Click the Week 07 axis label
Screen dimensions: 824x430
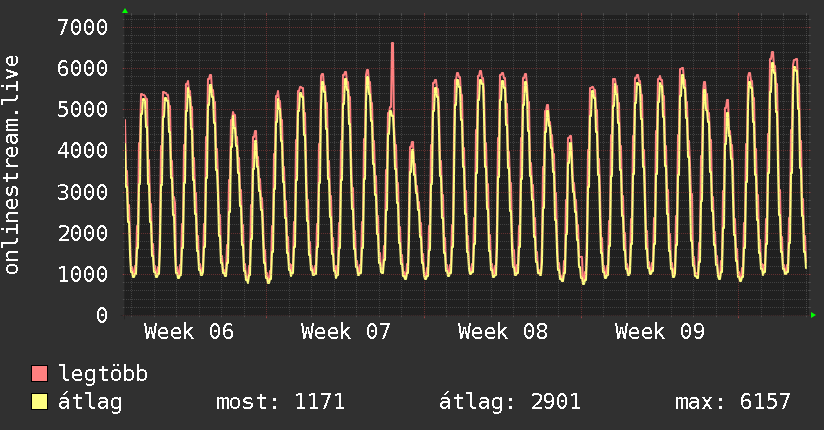pyautogui.click(x=346, y=332)
